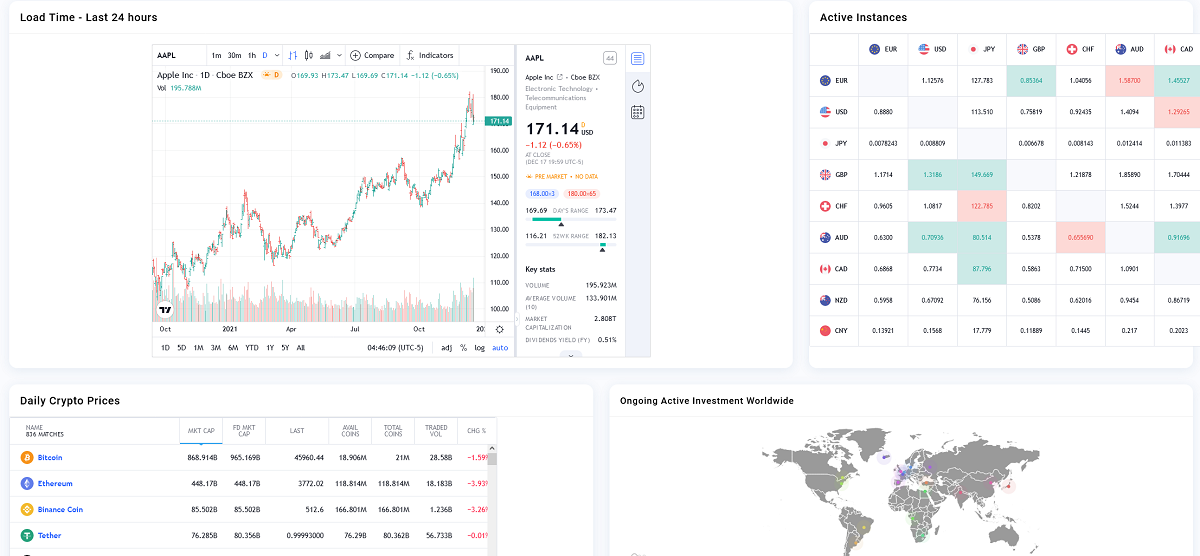Select the candlestick chart style icon
1200x556 pixels.
click(309, 55)
